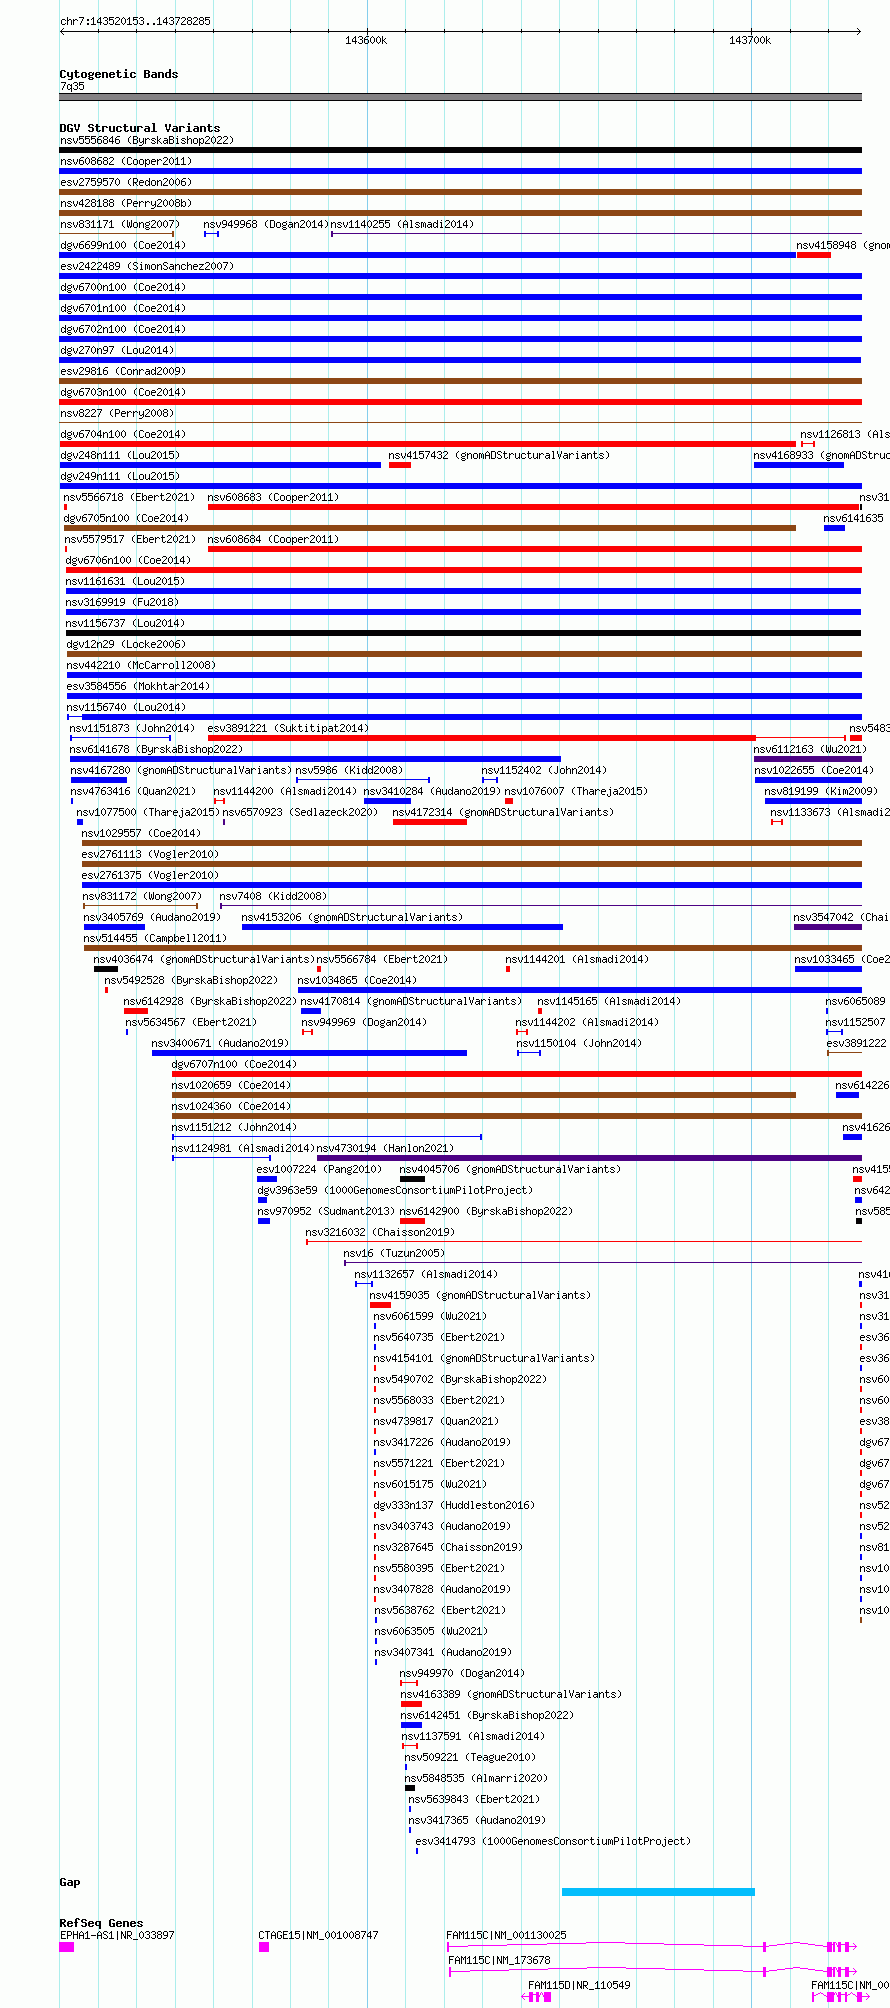Image resolution: width=890 pixels, height=2008 pixels.
Task: Open variant nsv608682 (Cooper2011)
Action: [460, 171]
